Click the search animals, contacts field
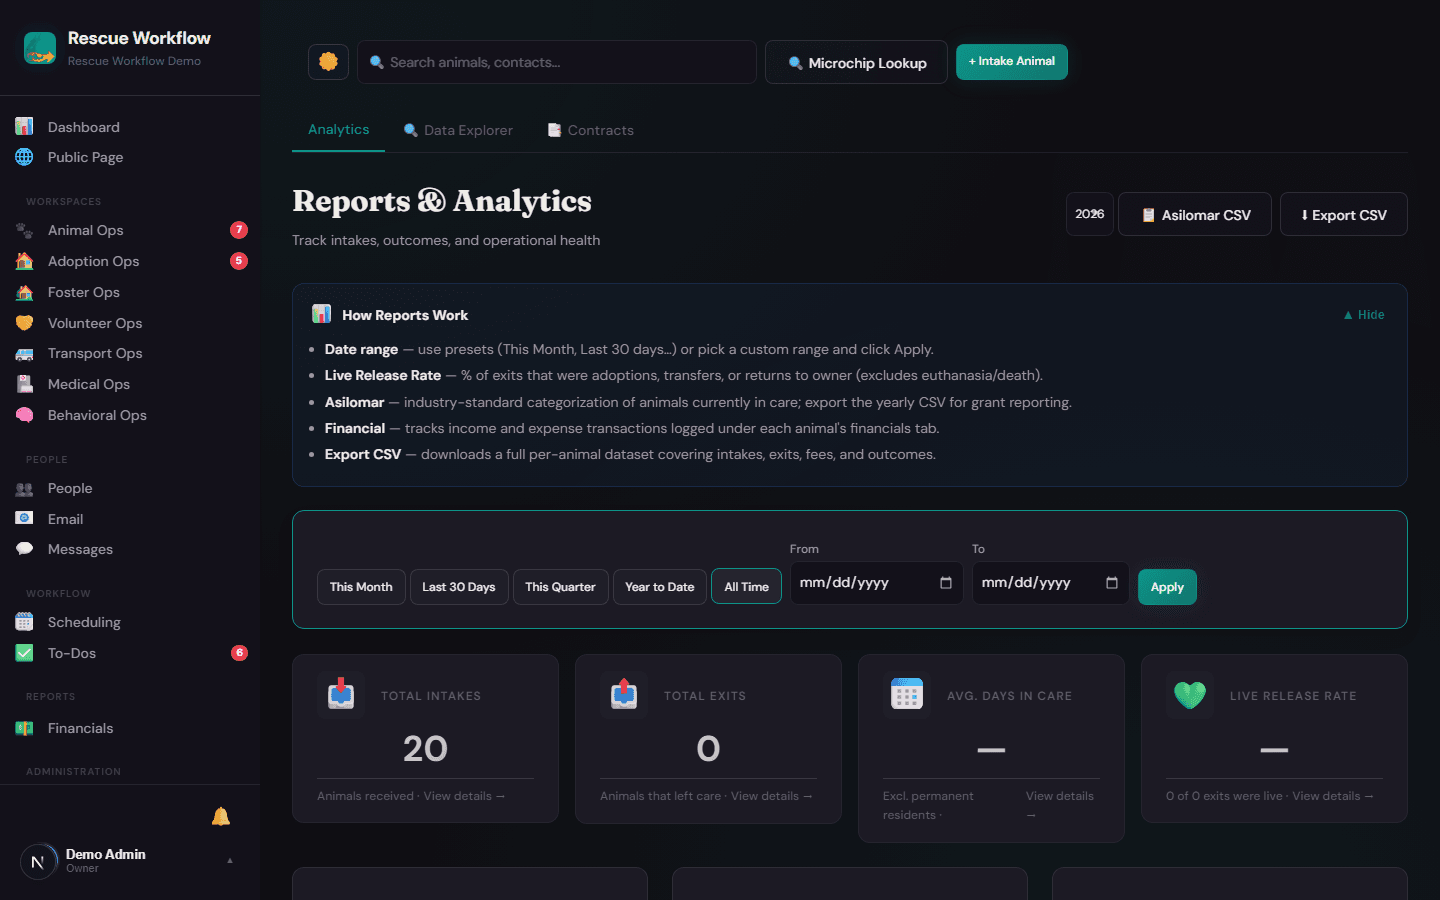Screen dimensions: 1440x900 (557, 62)
